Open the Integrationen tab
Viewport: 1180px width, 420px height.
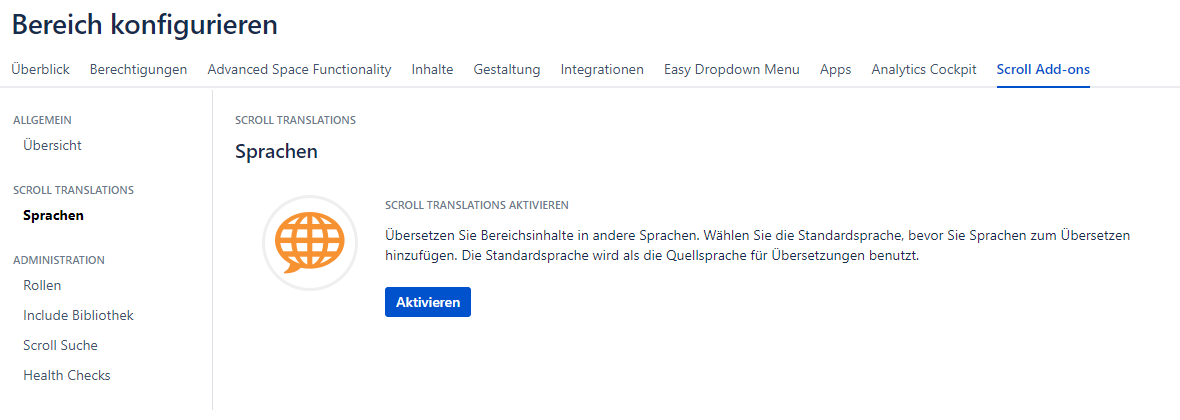(602, 70)
